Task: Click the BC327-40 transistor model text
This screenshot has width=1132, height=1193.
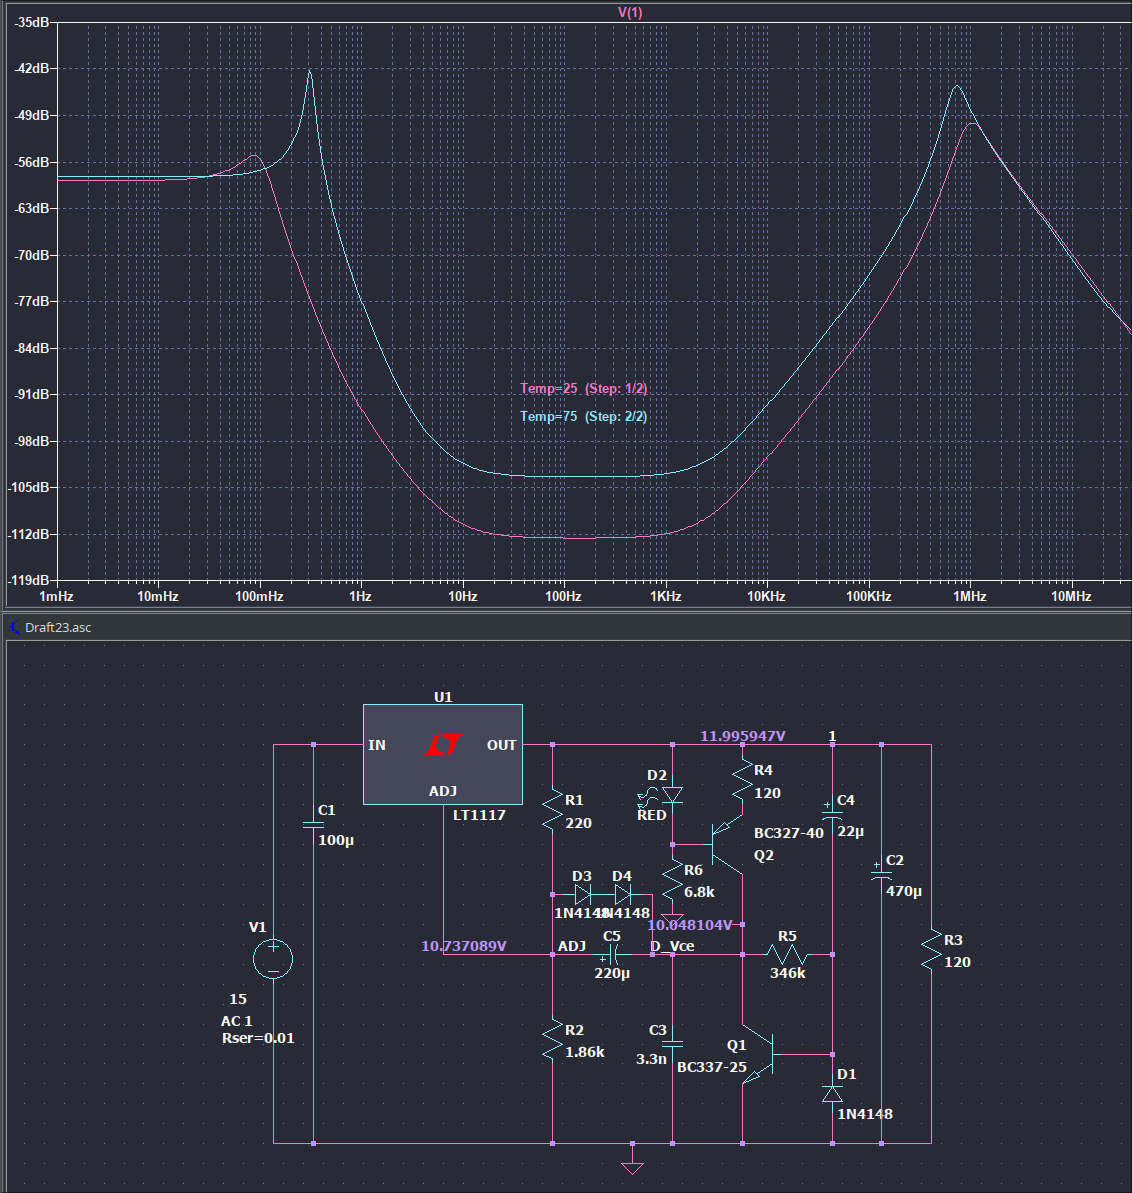Action: (789, 833)
